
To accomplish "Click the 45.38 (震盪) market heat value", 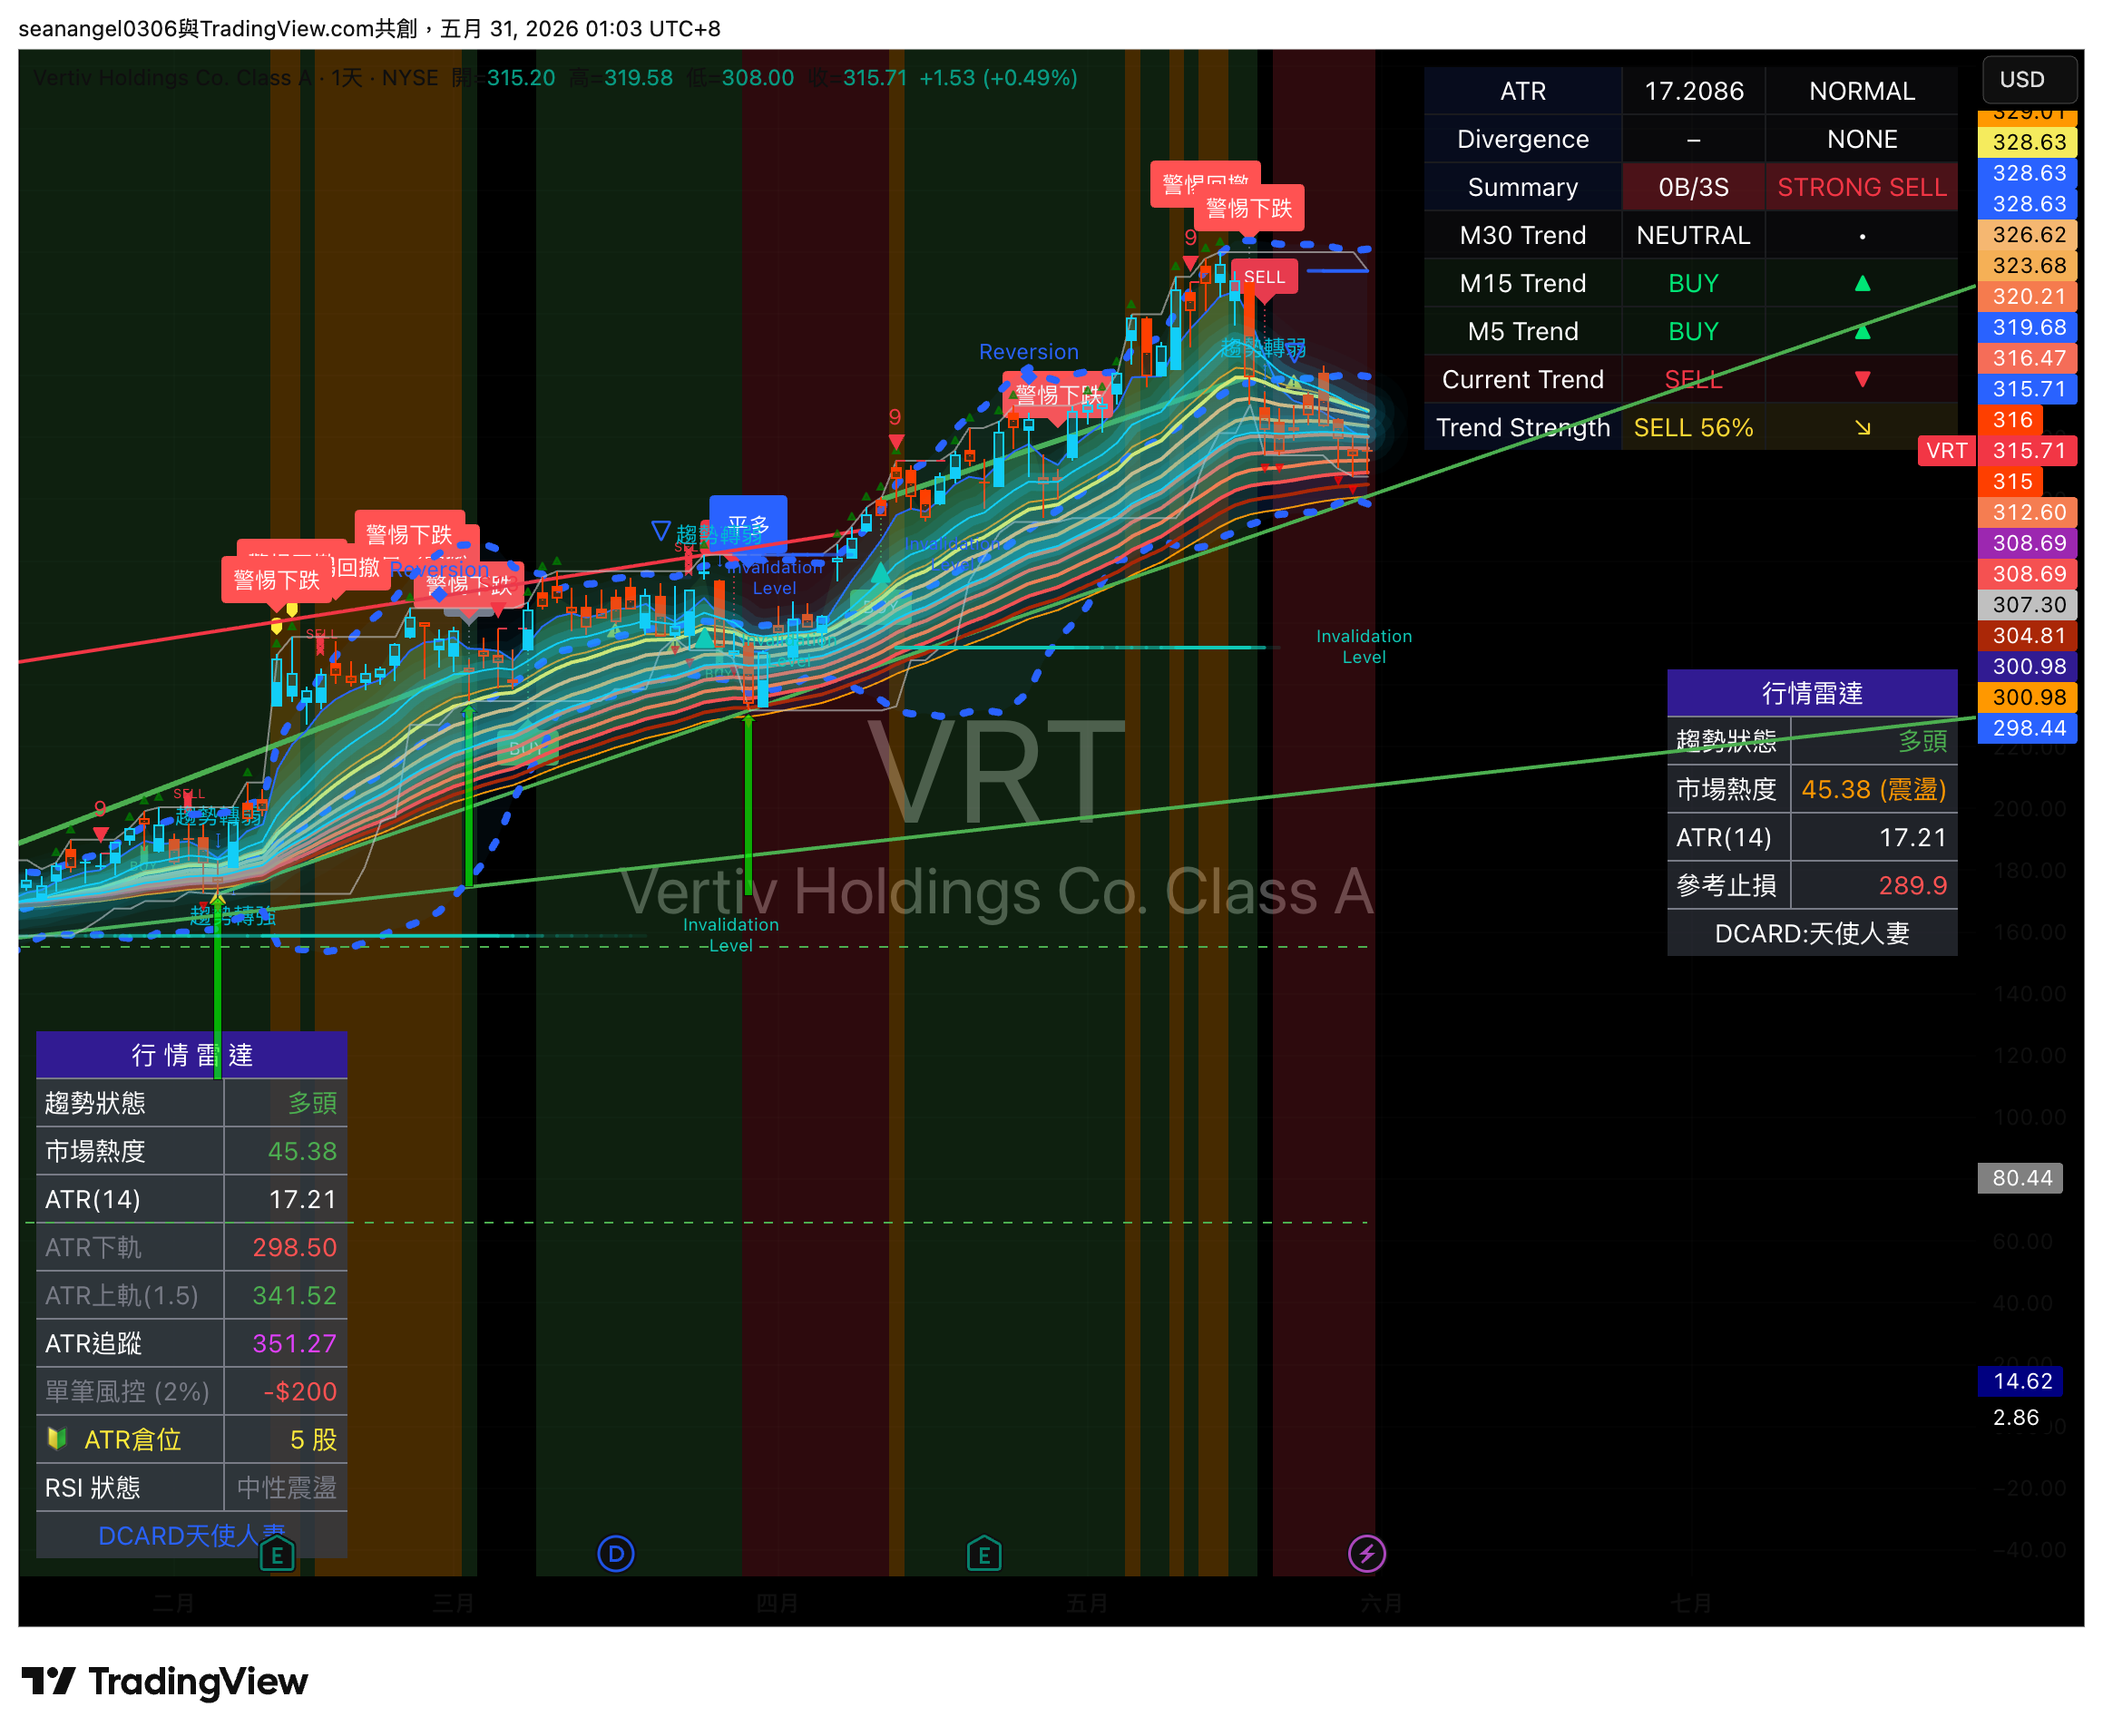I will (x=1873, y=789).
